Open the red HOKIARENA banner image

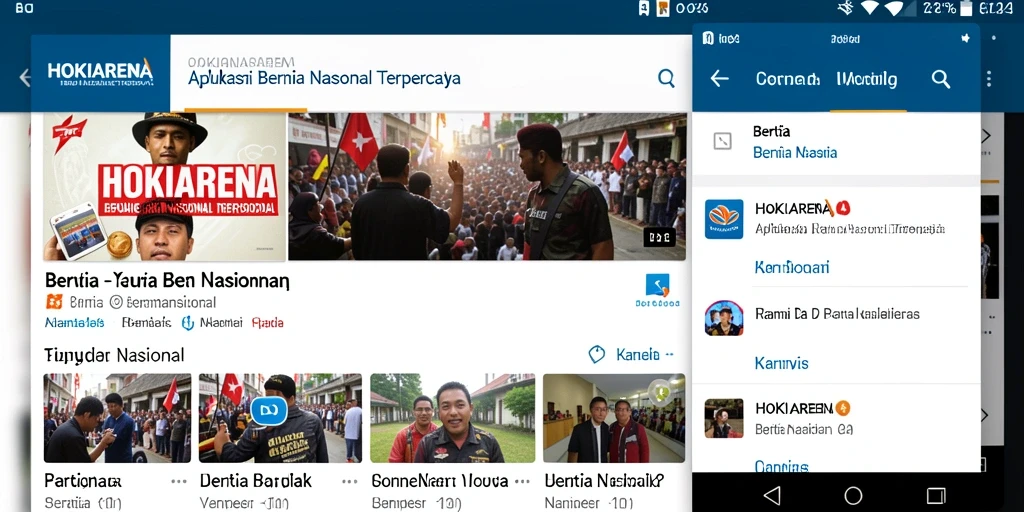(165, 187)
